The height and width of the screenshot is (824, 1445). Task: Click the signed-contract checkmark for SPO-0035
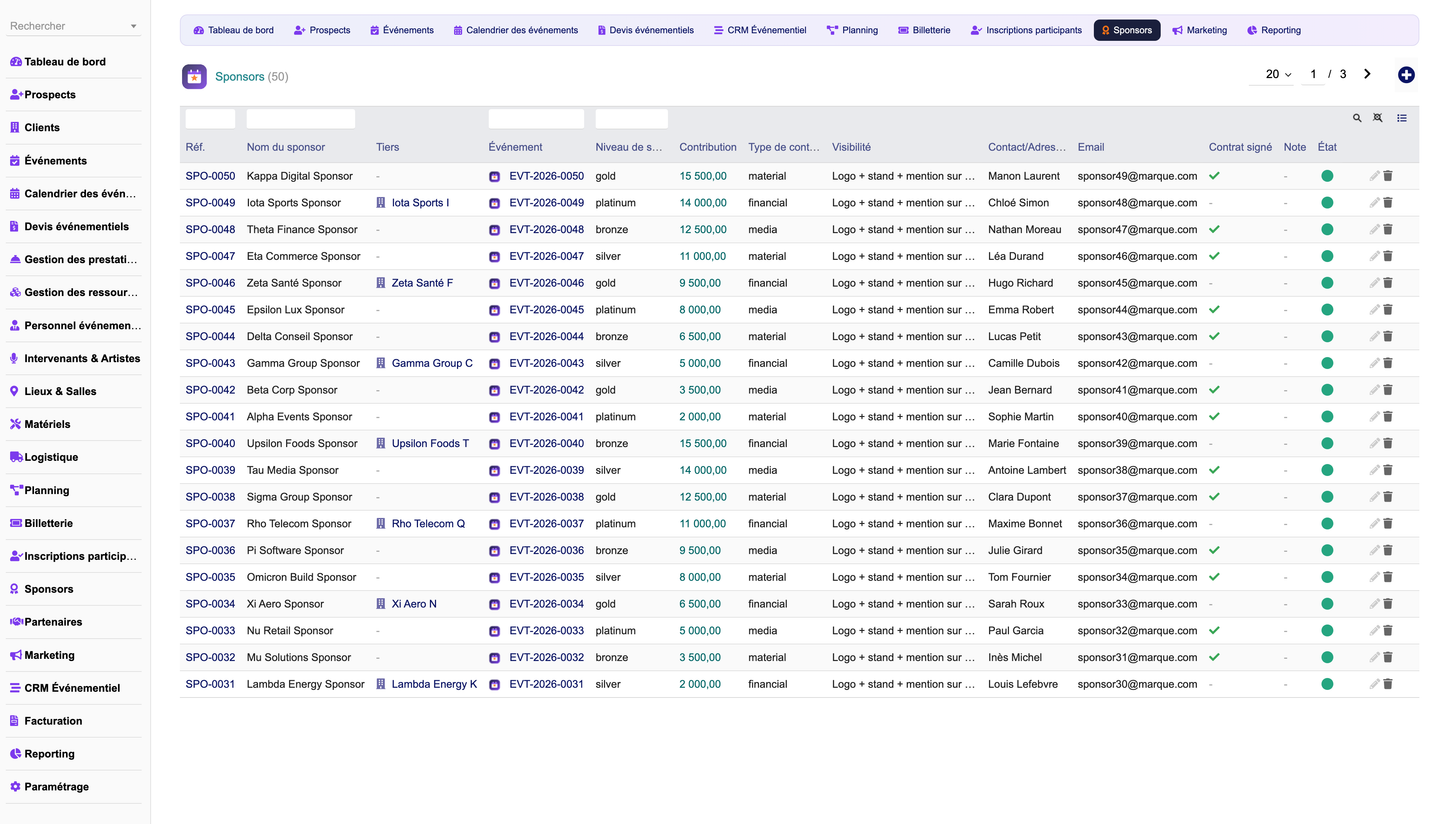[1214, 577]
